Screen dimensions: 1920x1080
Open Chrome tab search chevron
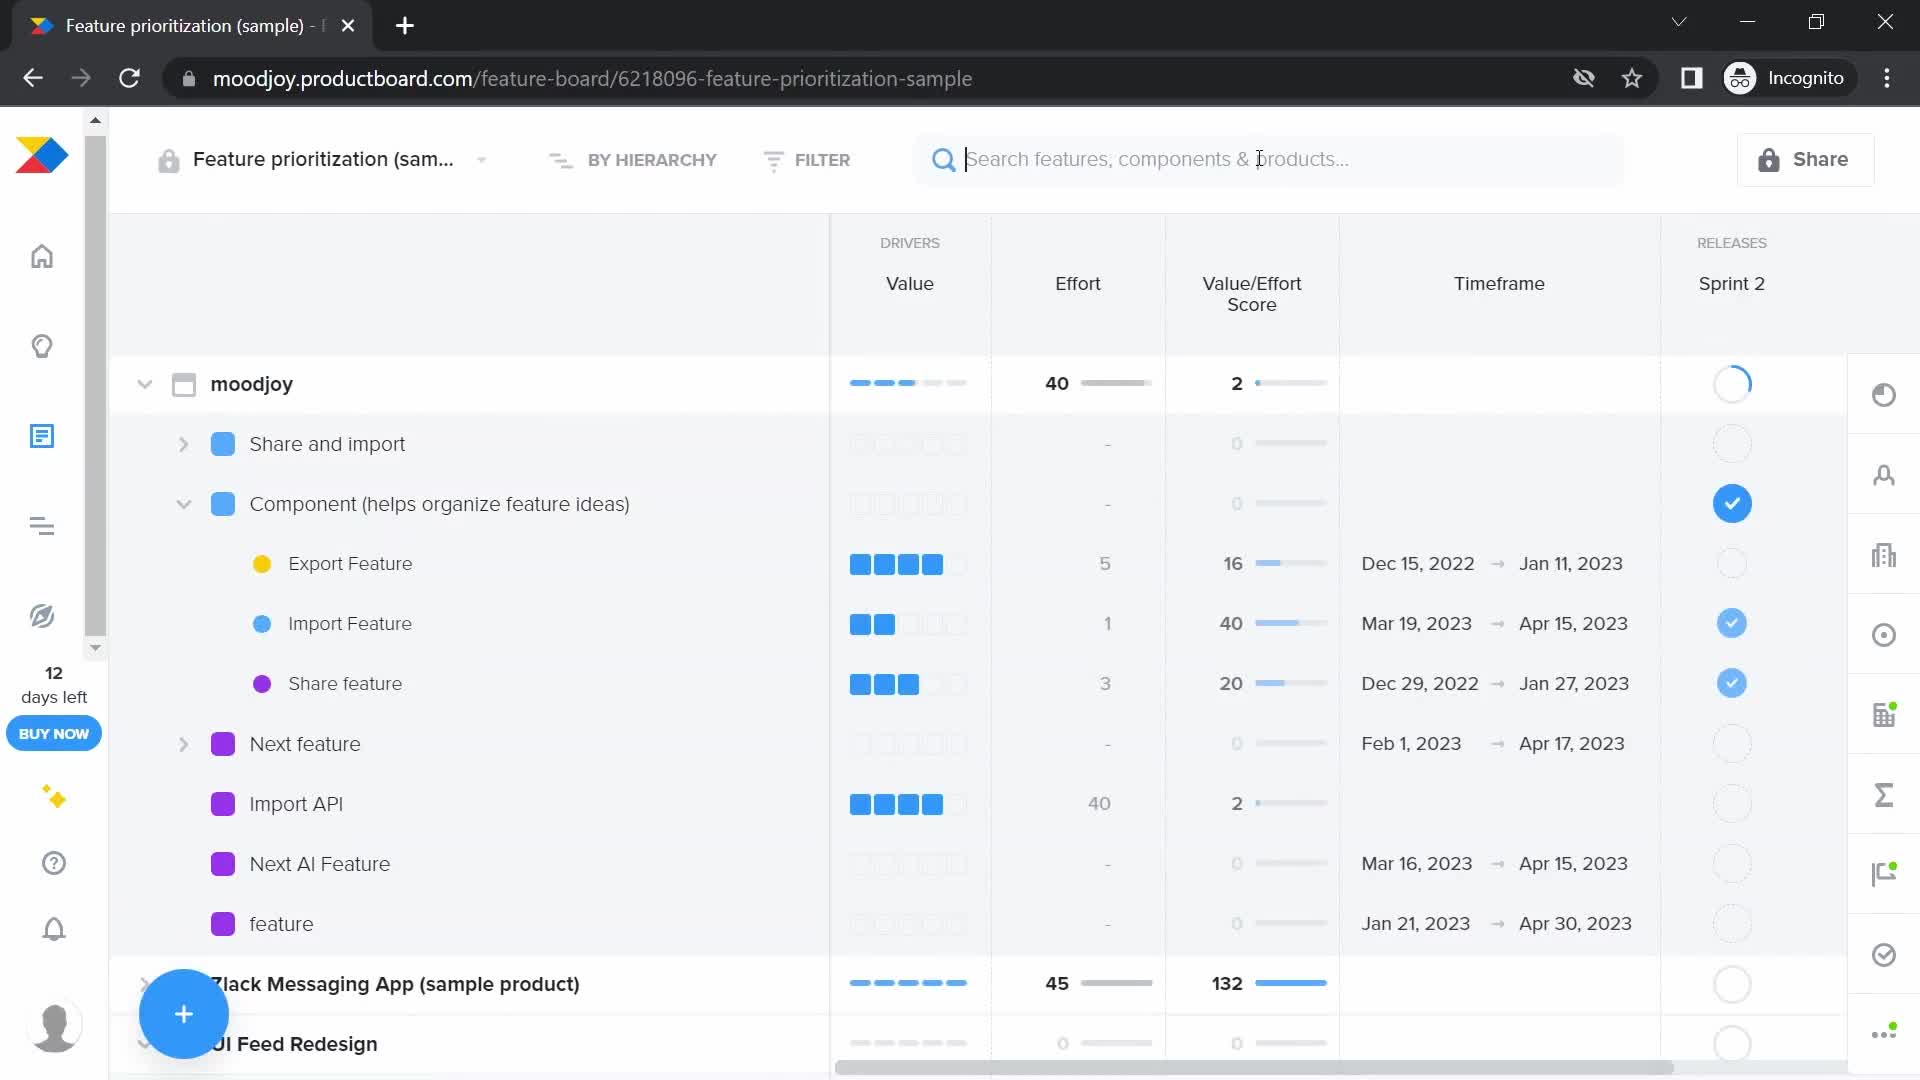pos(1679,22)
